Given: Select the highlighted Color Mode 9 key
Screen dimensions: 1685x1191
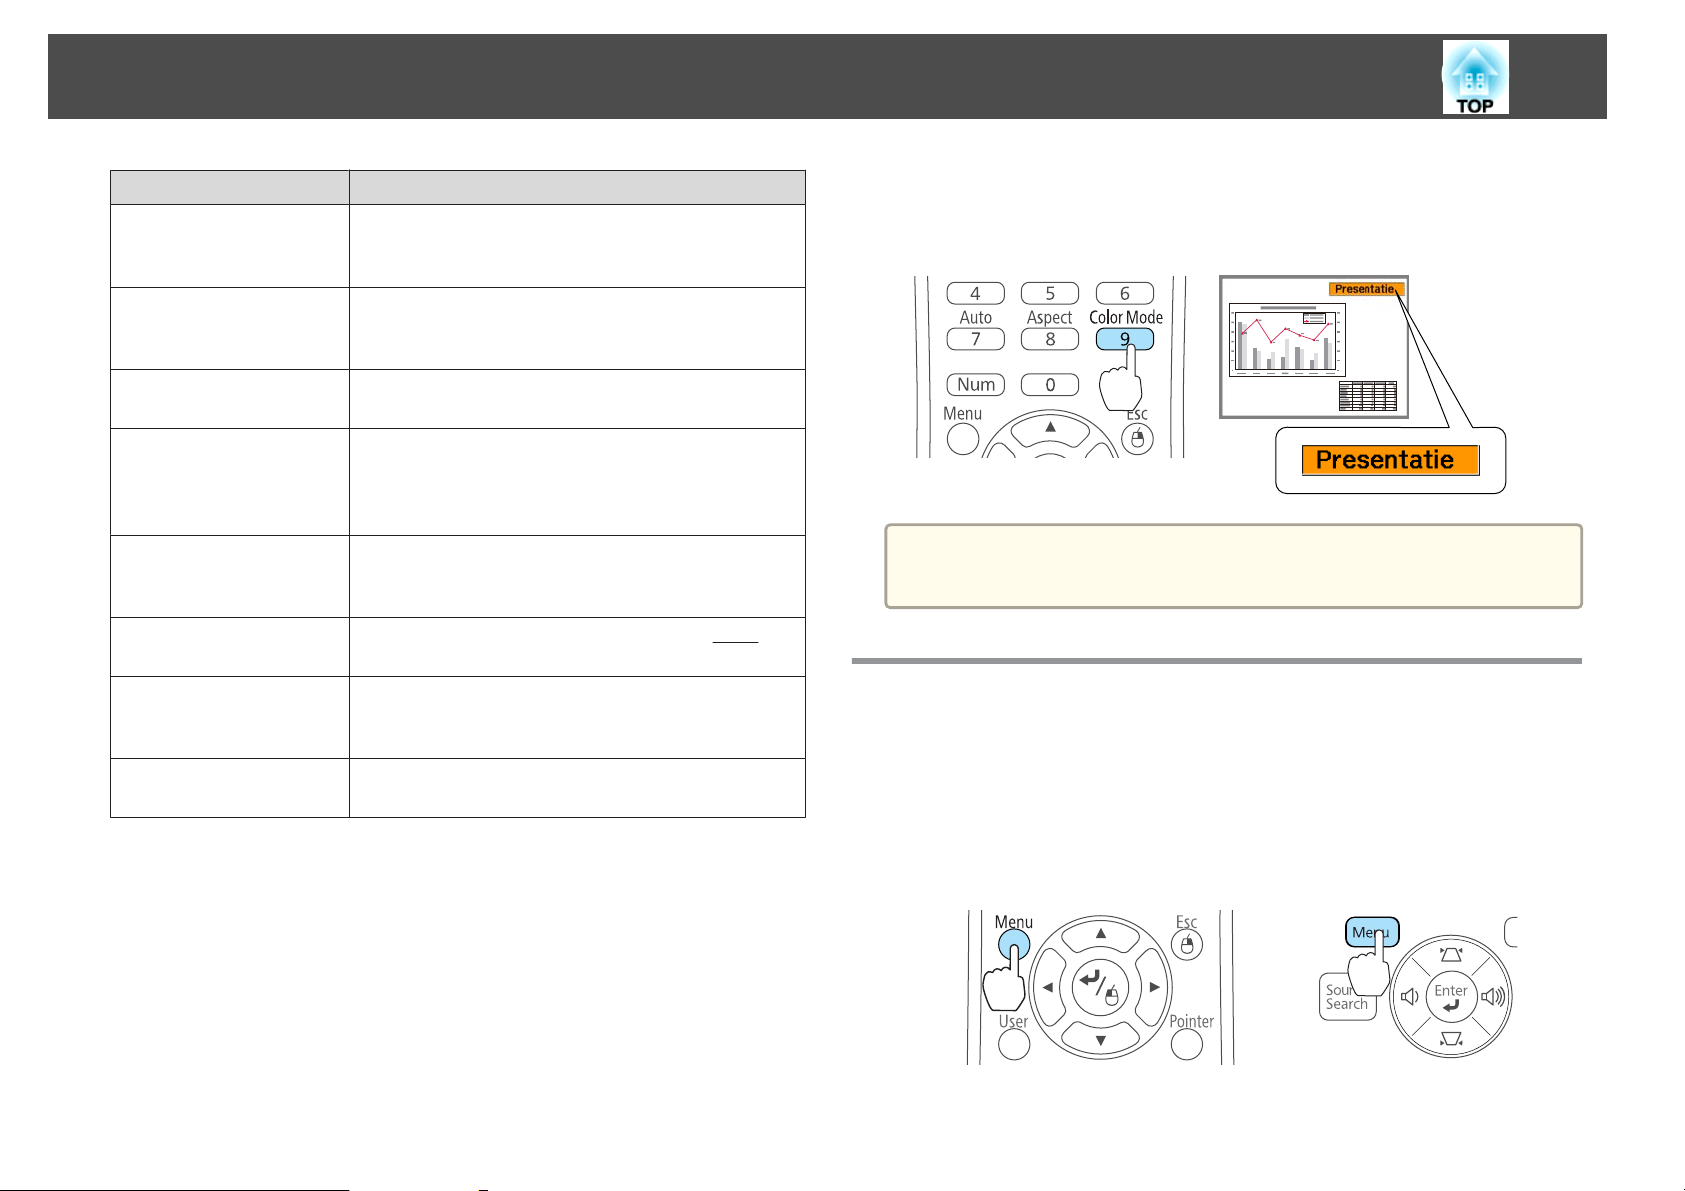Looking at the screenshot, I should tap(1125, 339).
